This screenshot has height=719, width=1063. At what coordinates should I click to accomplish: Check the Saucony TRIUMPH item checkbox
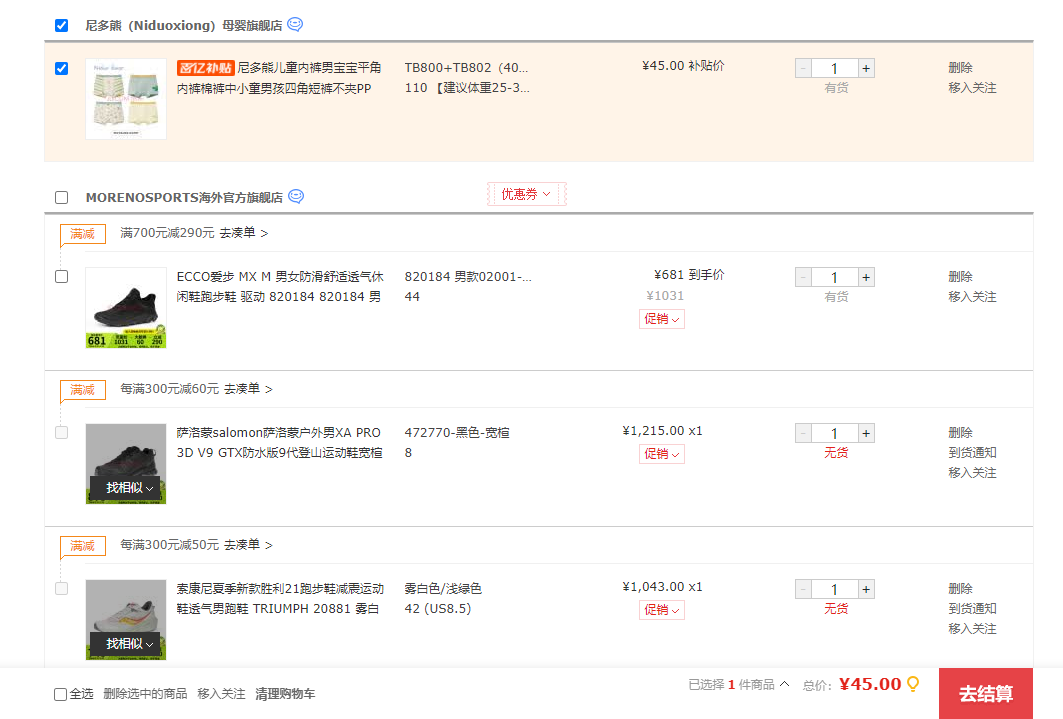pos(62,588)
